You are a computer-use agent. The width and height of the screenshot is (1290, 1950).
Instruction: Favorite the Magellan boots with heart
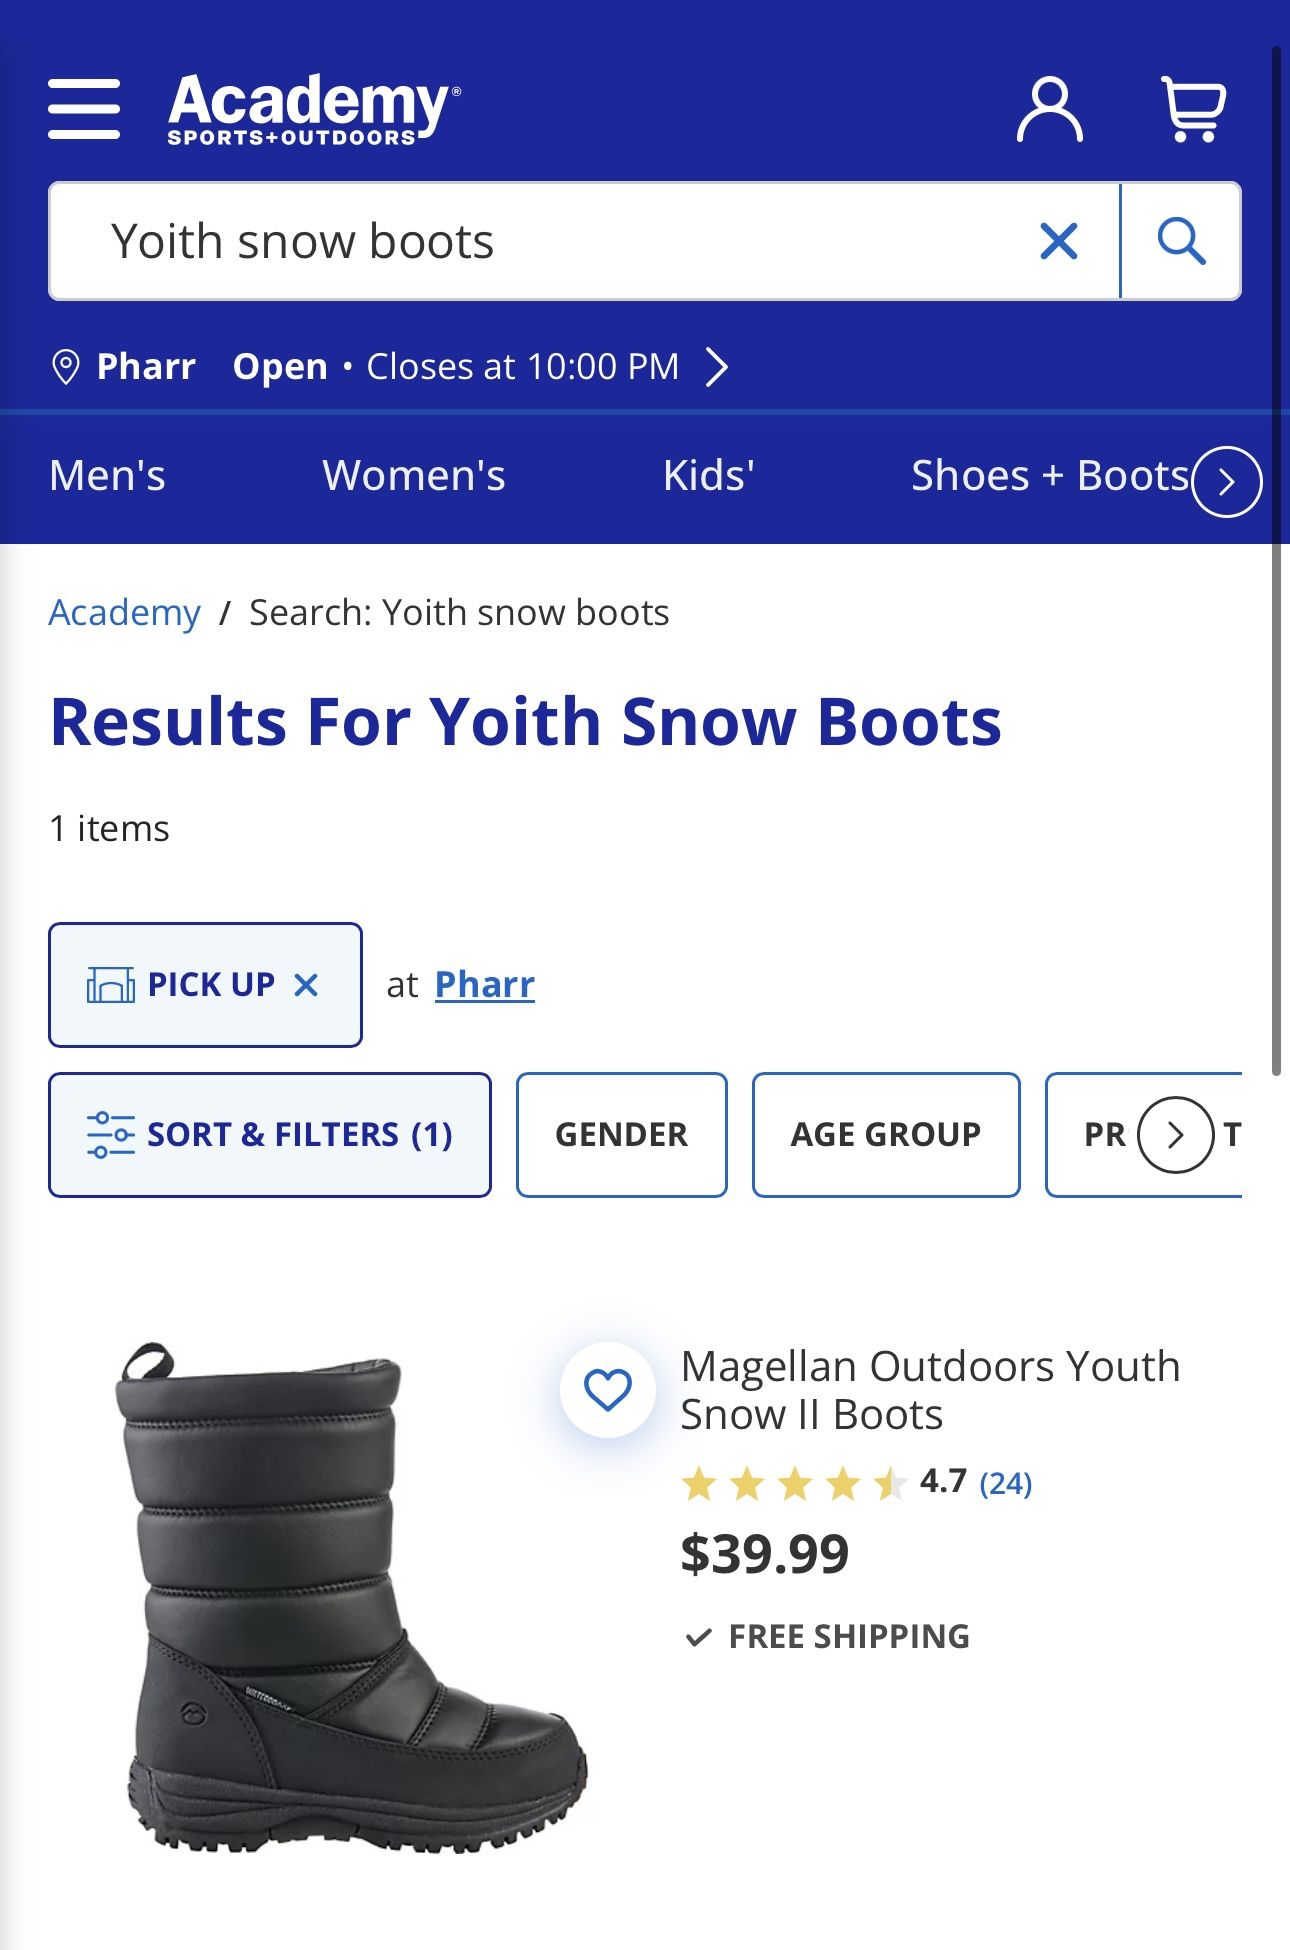607,1389
